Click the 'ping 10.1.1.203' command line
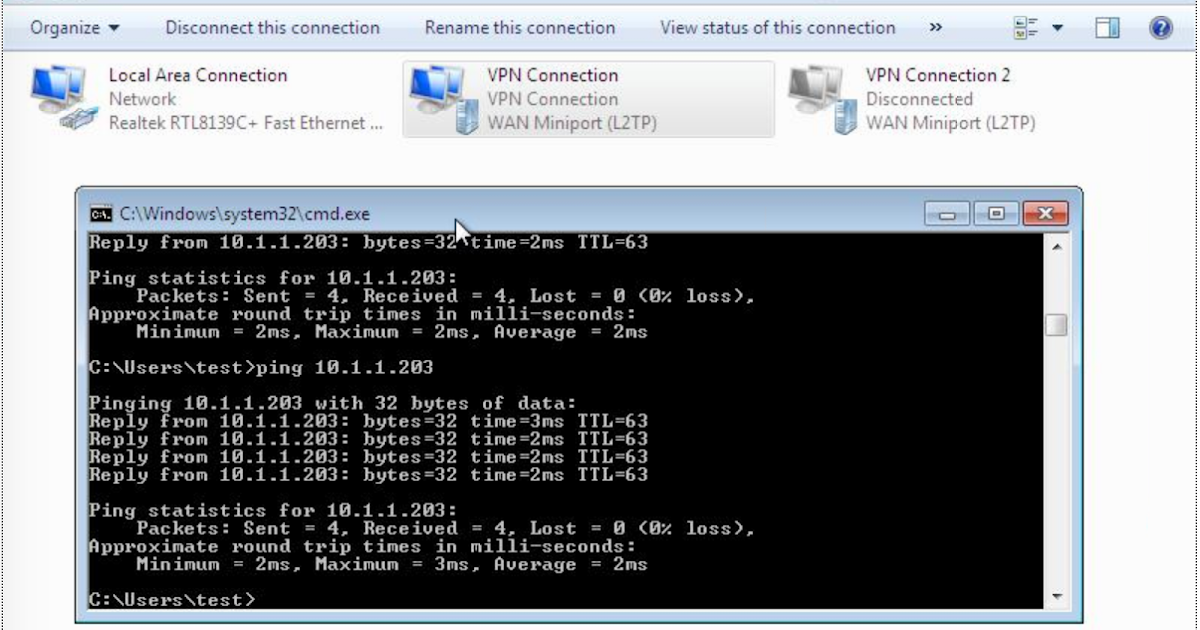The width and height of the screenshot is (1200, 630). (x=261, y=368)
